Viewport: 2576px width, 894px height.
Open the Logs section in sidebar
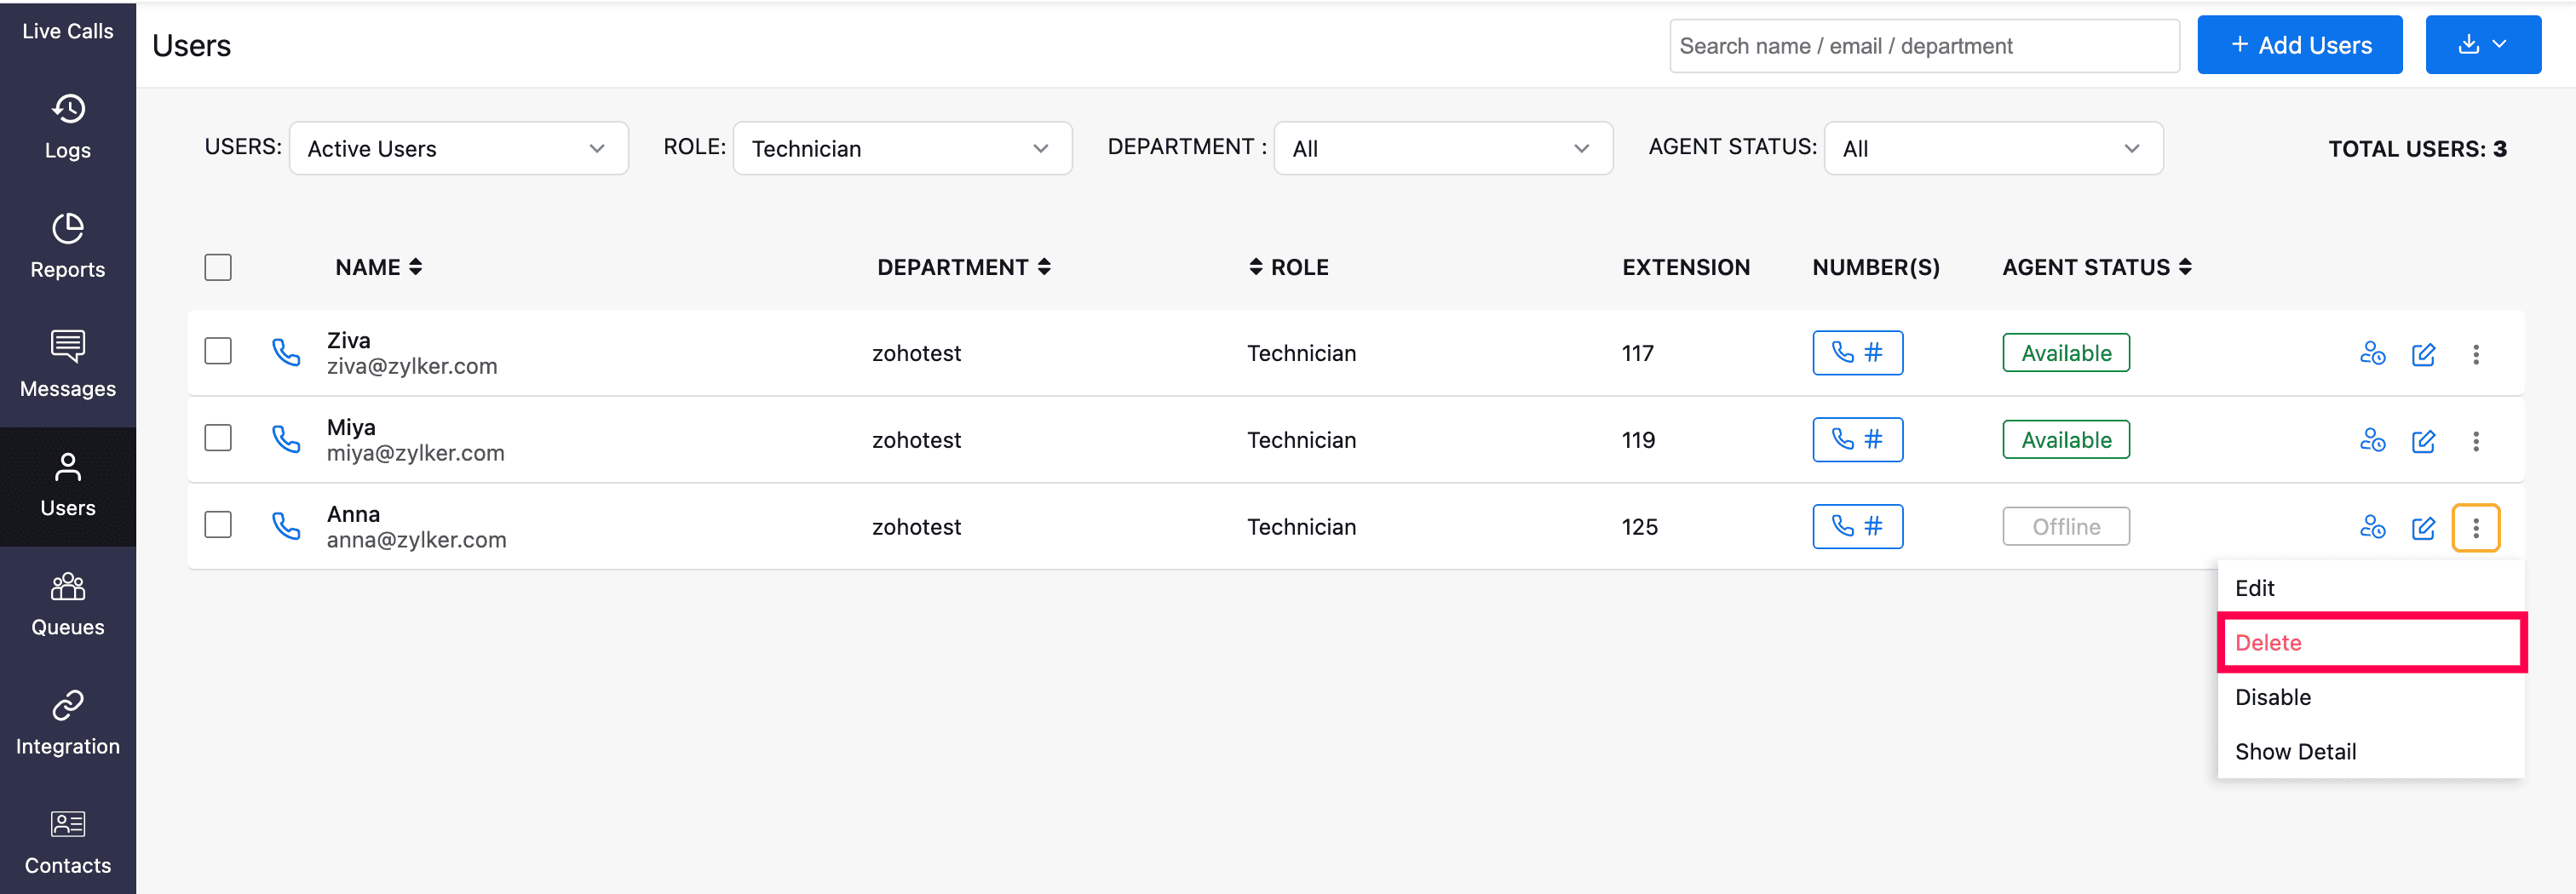(68, 127)
